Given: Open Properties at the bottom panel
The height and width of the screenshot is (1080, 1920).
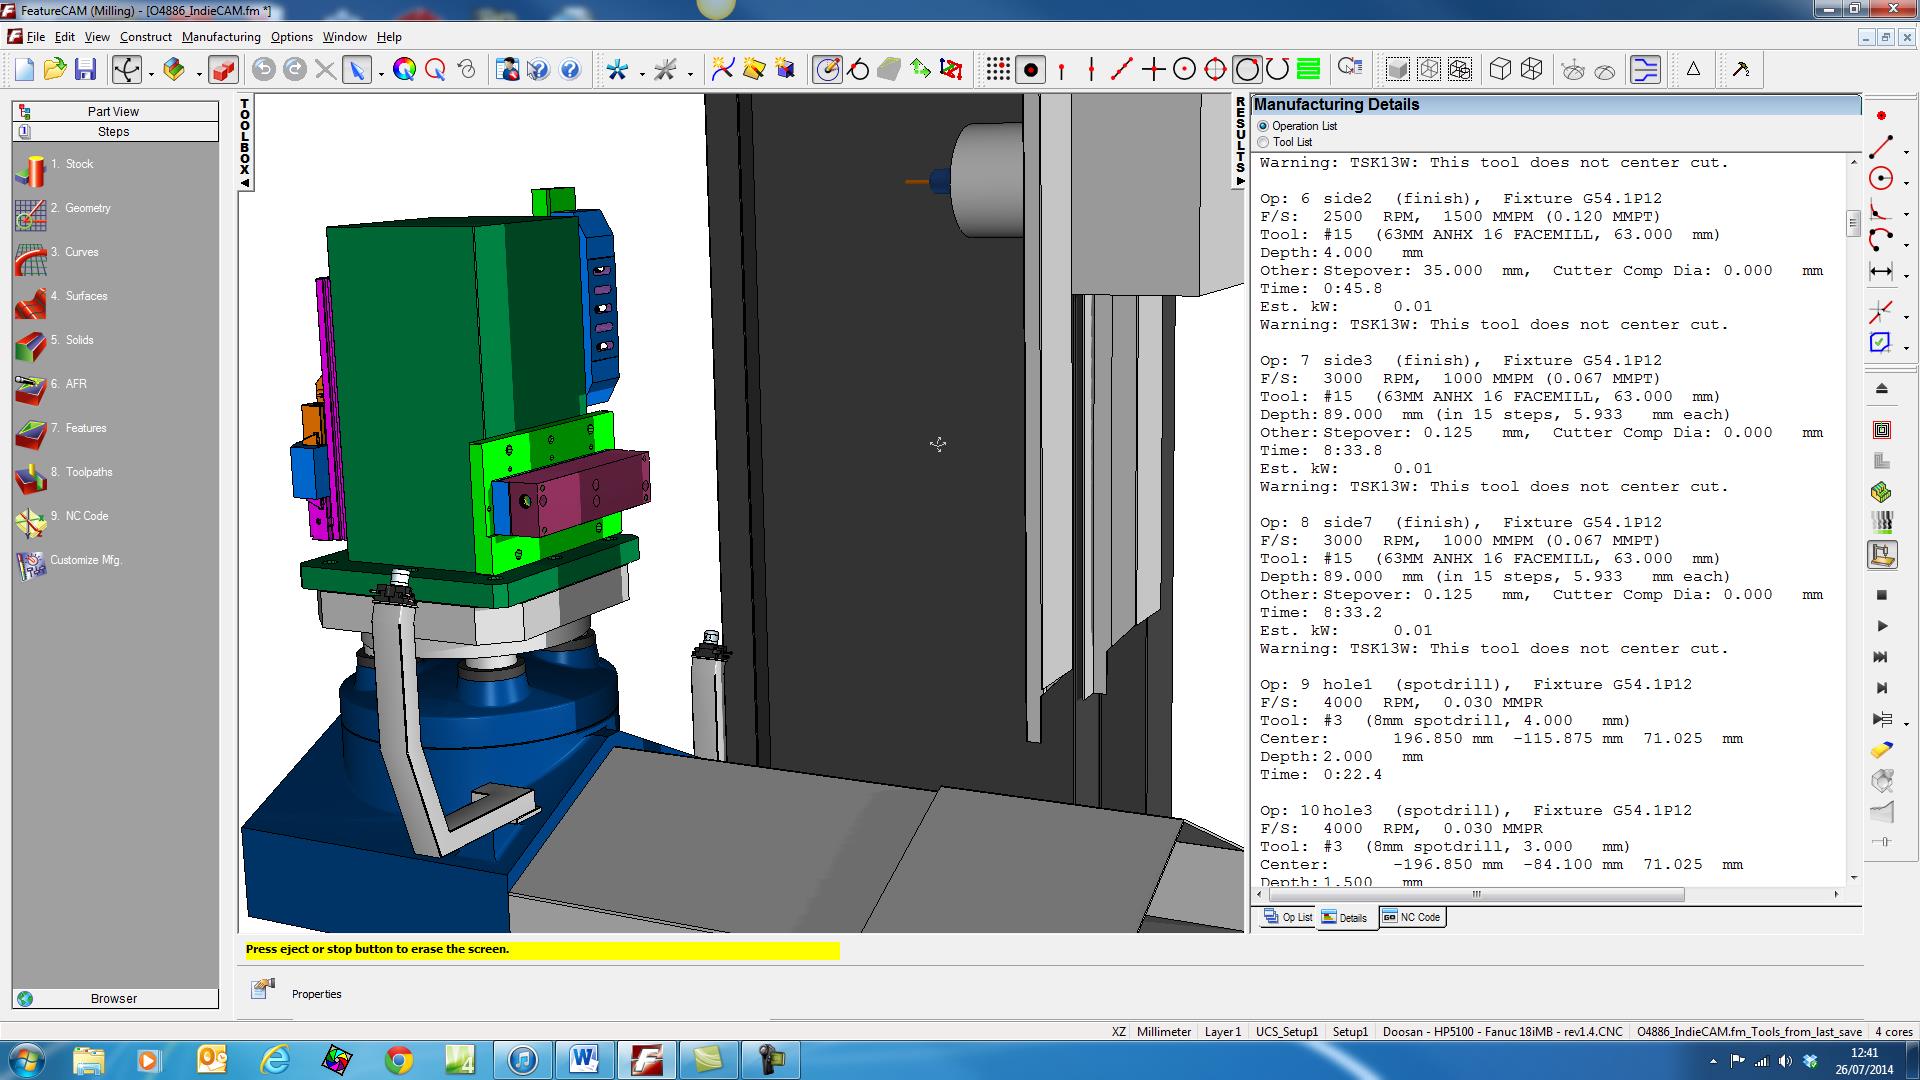Looking at the screenshot, I should tap(316, 994).
